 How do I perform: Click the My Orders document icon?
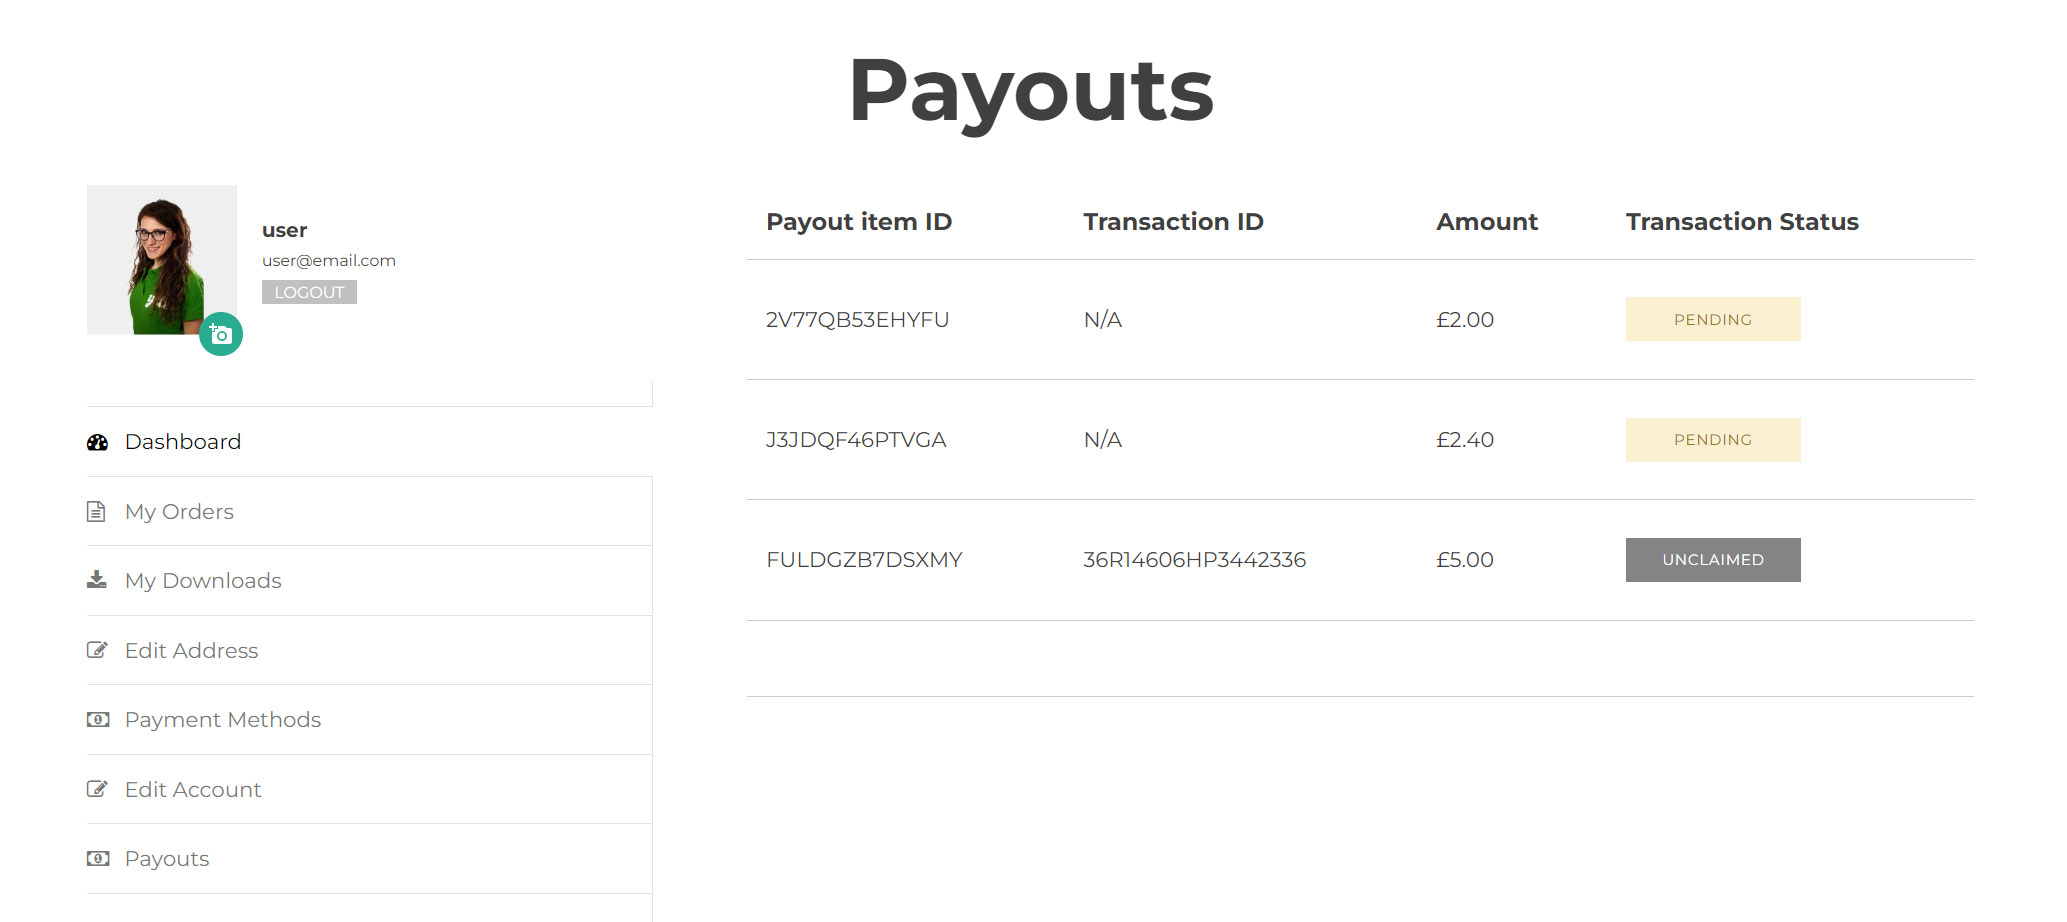click(96, 512)
